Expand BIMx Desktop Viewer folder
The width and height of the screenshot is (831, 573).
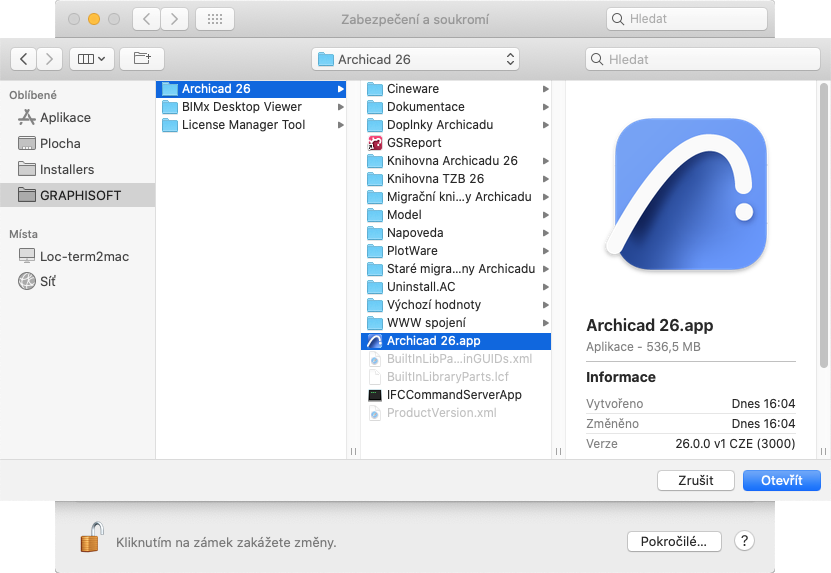[340, 107]
